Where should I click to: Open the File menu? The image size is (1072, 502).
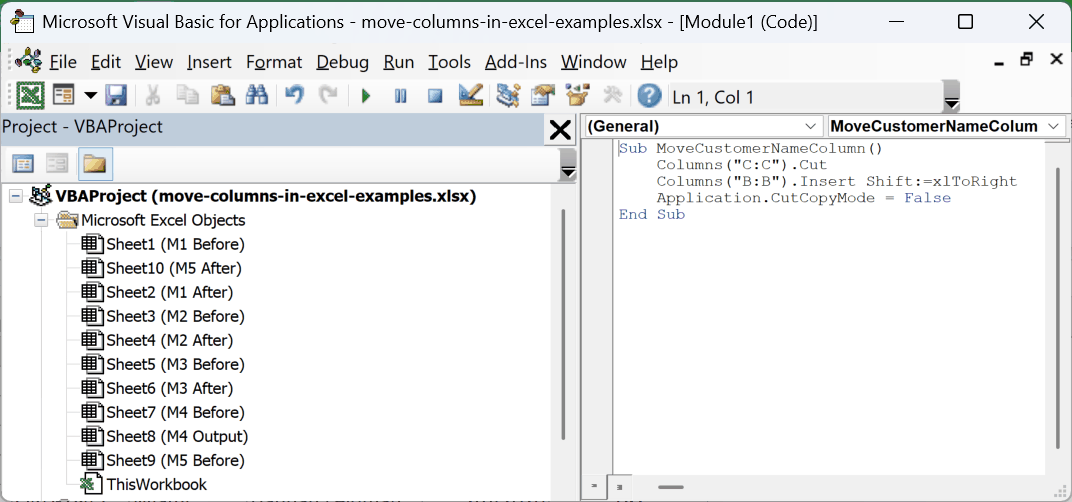pyautogui.click(x=63, y=62)
